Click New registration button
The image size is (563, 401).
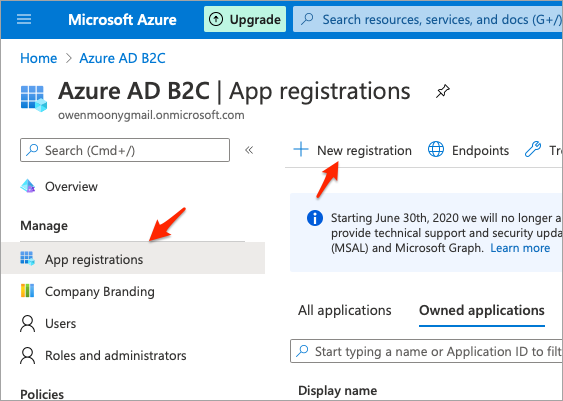pyautogui.click(x=352, y=150)
